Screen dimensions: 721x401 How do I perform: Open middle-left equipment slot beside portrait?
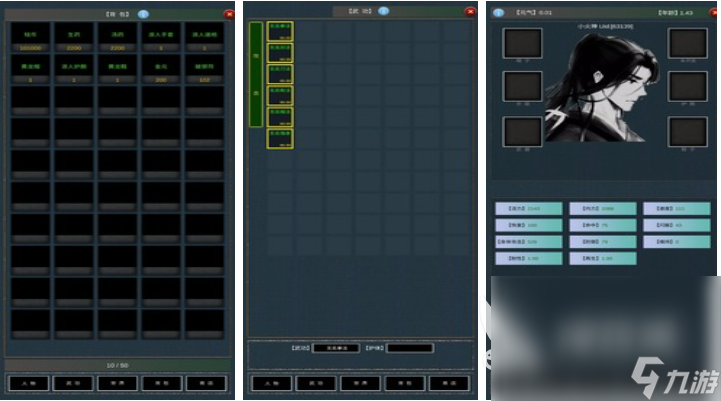point(522,86)
